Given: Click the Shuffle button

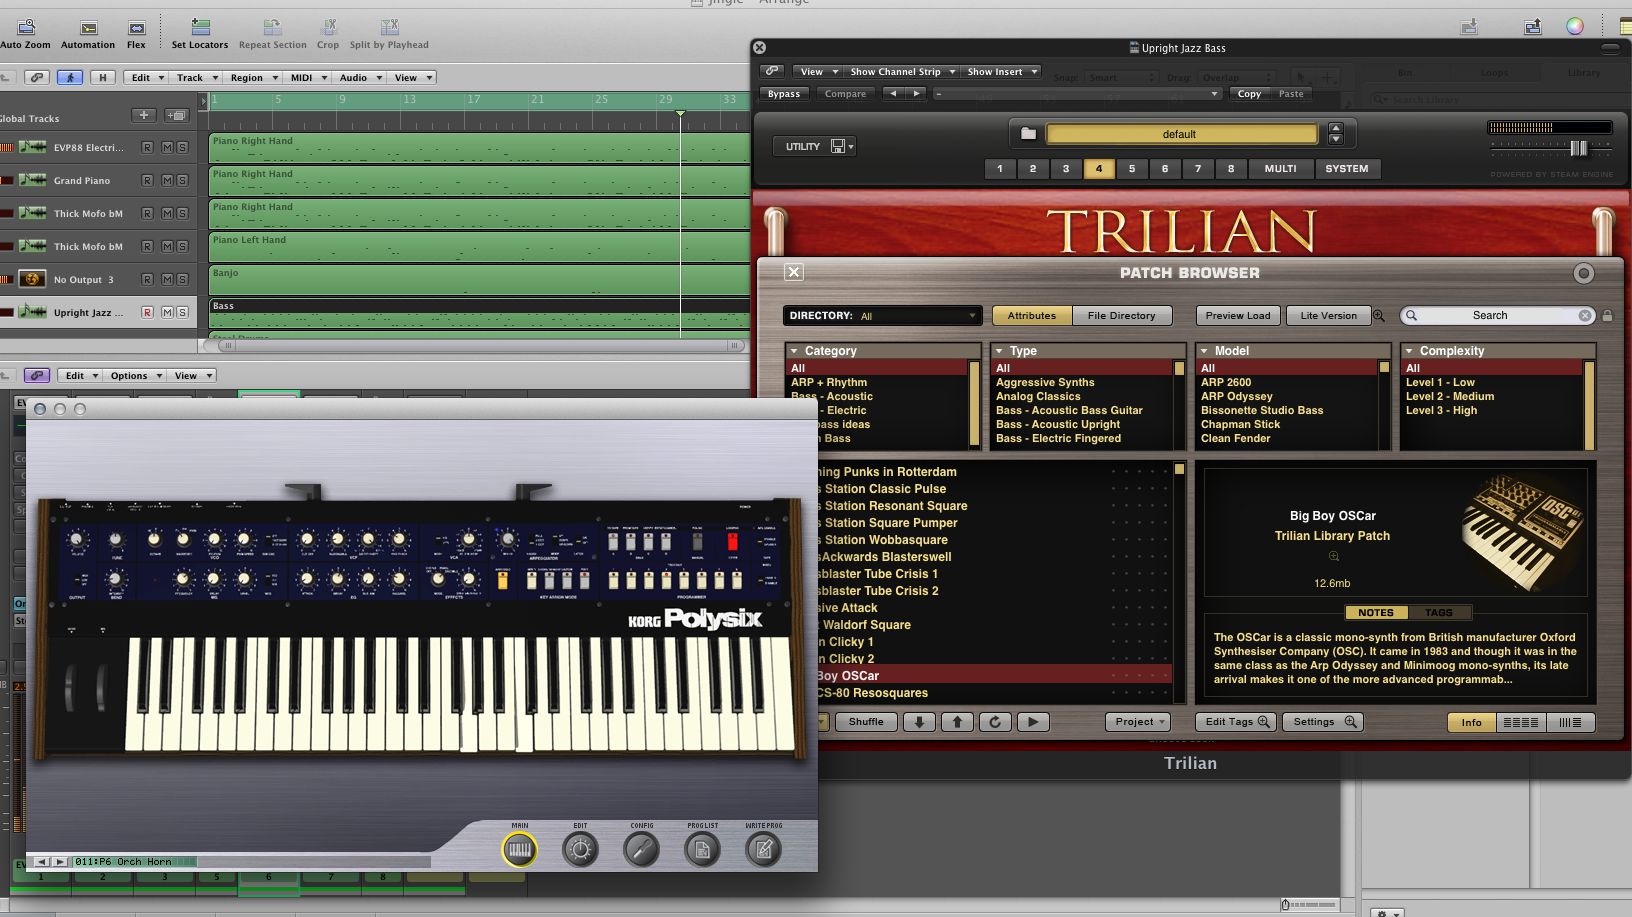Looking at the screenshot, I should [x=865, y=722].
